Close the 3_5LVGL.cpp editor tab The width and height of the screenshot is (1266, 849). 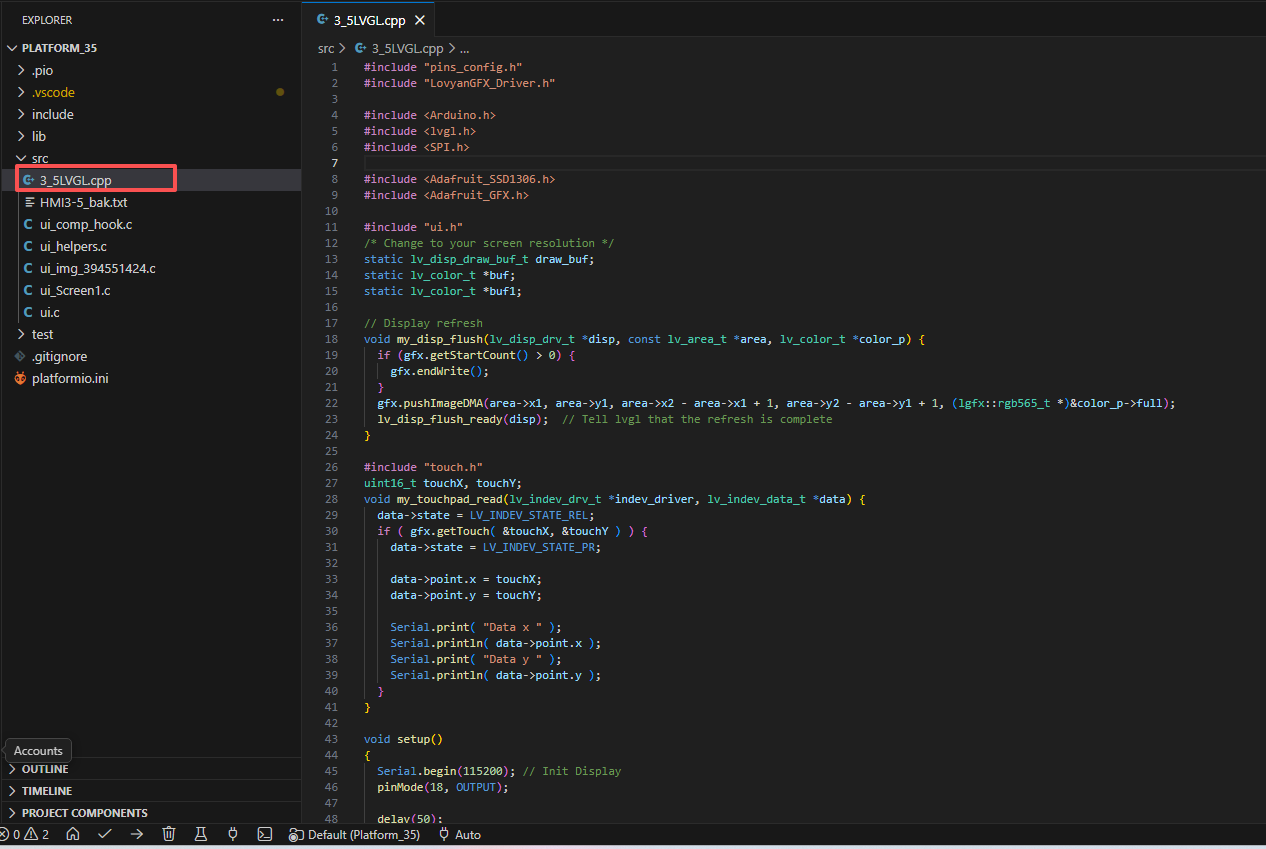[x=419, y=20]
